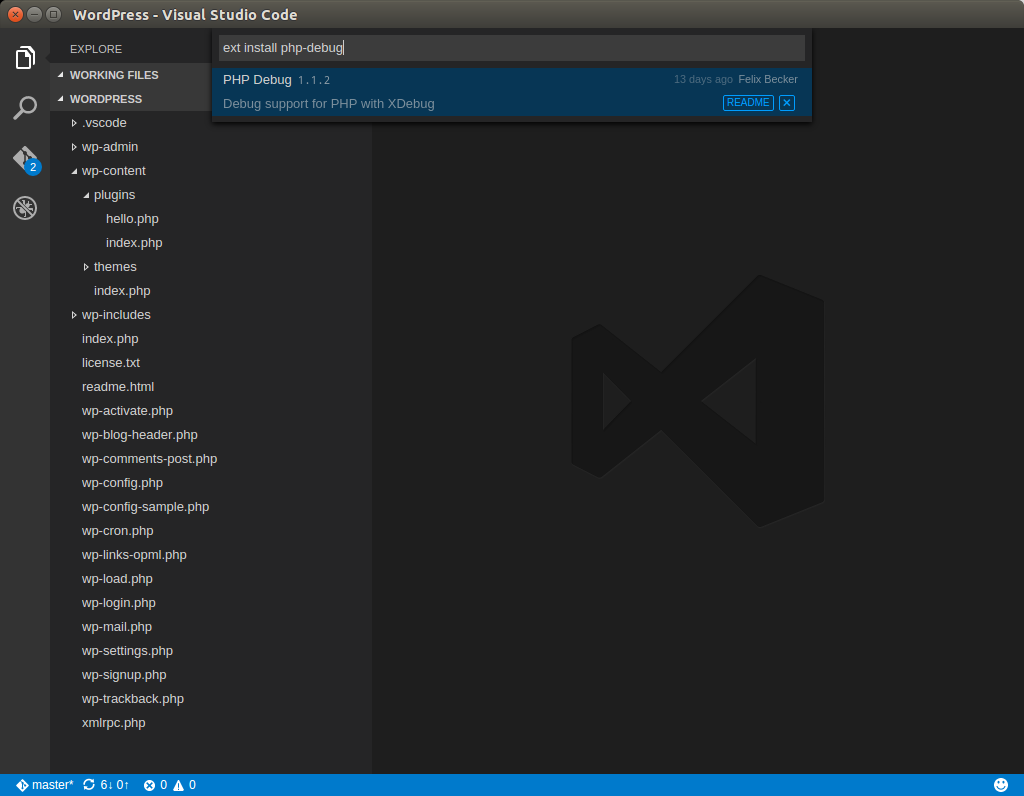Open wp-blog-header.php file
The width and height of the screenshot is (1024, 796).
[140, 435]
